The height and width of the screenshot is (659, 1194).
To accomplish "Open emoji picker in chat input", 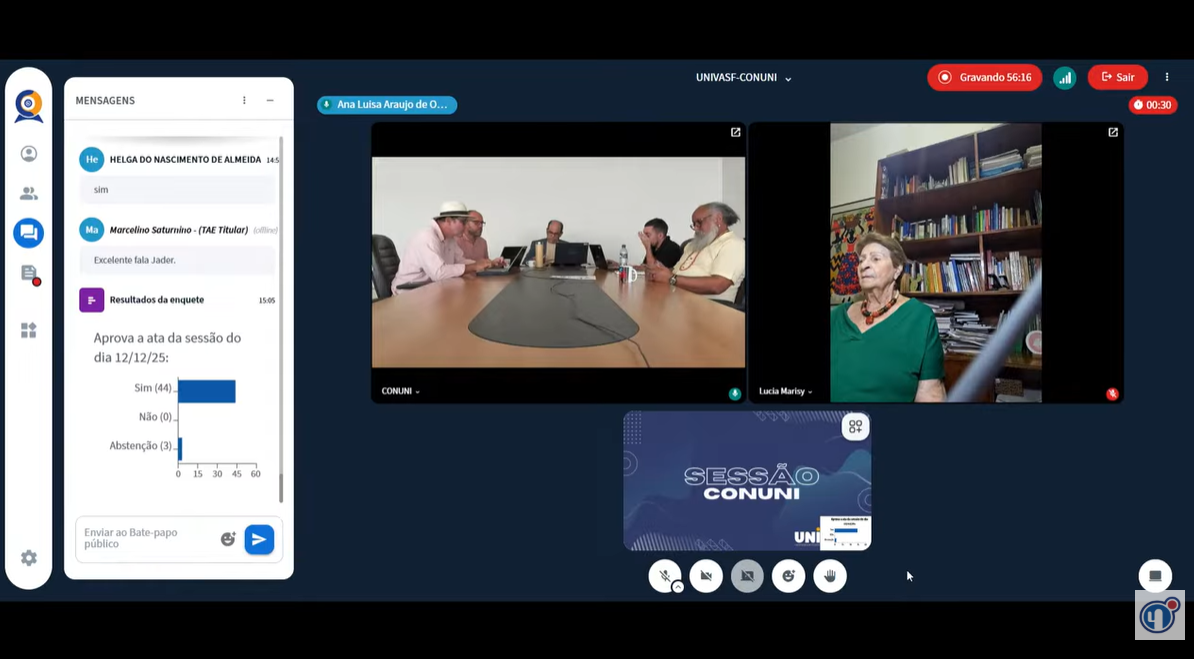I will 228,539.
